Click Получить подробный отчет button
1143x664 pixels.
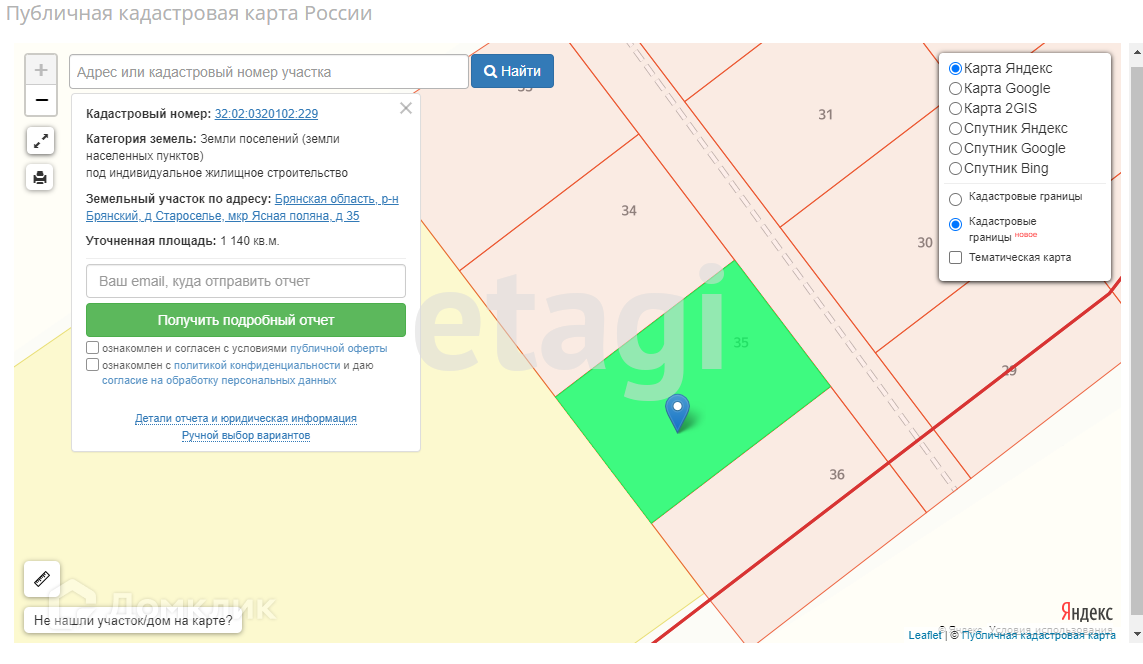(x=246, y=320)
